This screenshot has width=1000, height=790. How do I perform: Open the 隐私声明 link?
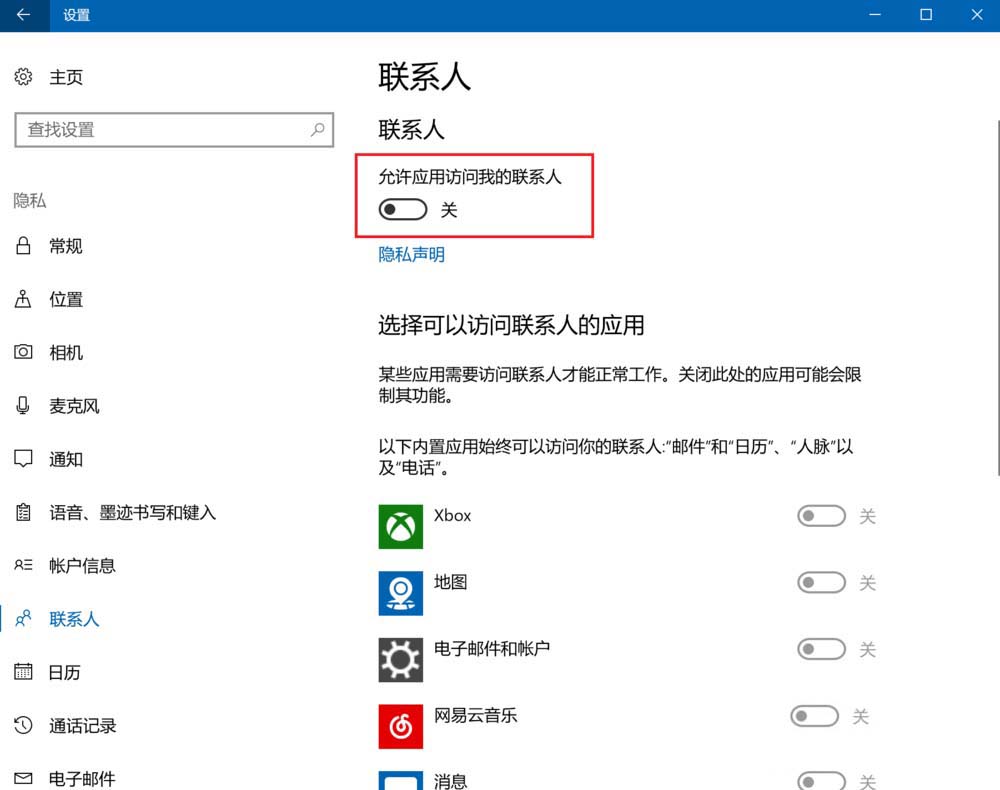411,255
